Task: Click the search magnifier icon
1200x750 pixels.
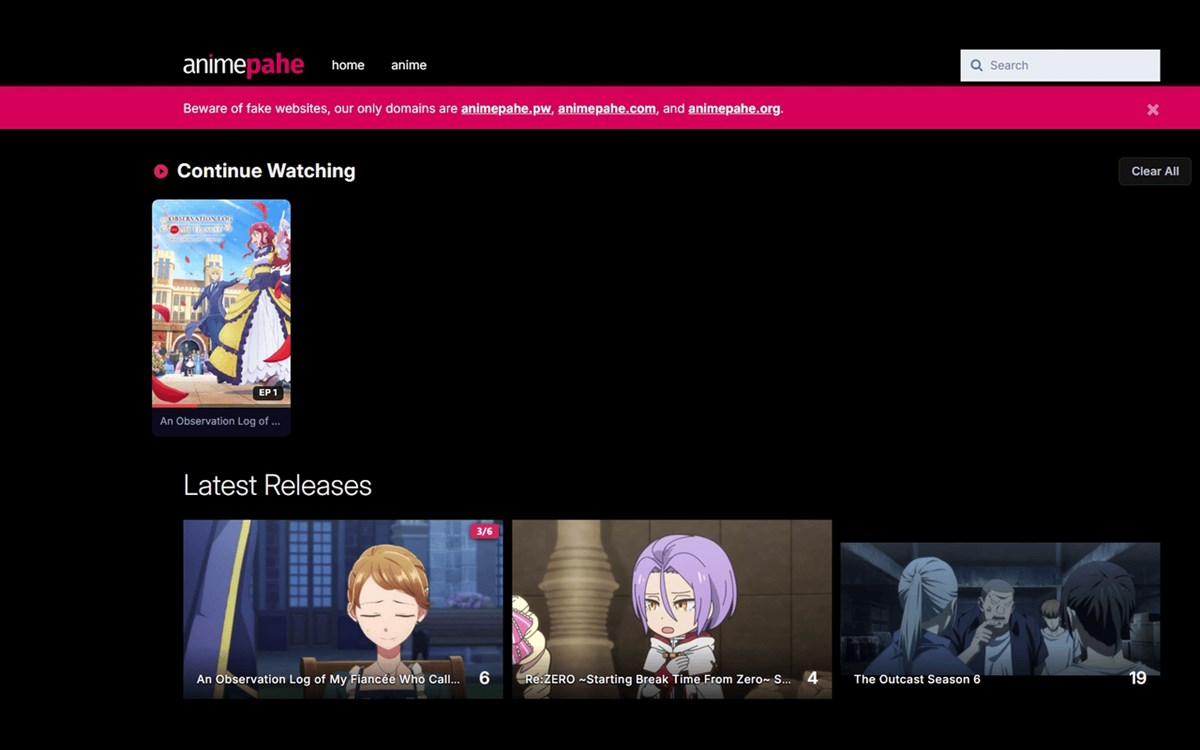Action: (x=977, y=65)
